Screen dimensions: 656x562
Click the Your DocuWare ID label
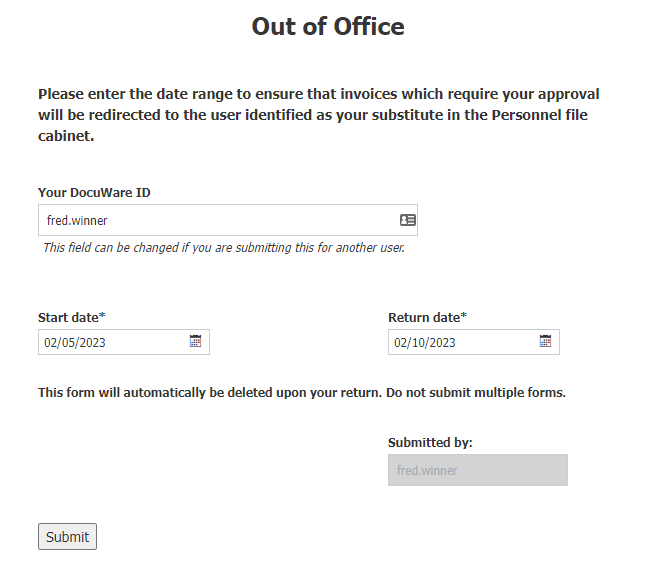pos(94,192)
